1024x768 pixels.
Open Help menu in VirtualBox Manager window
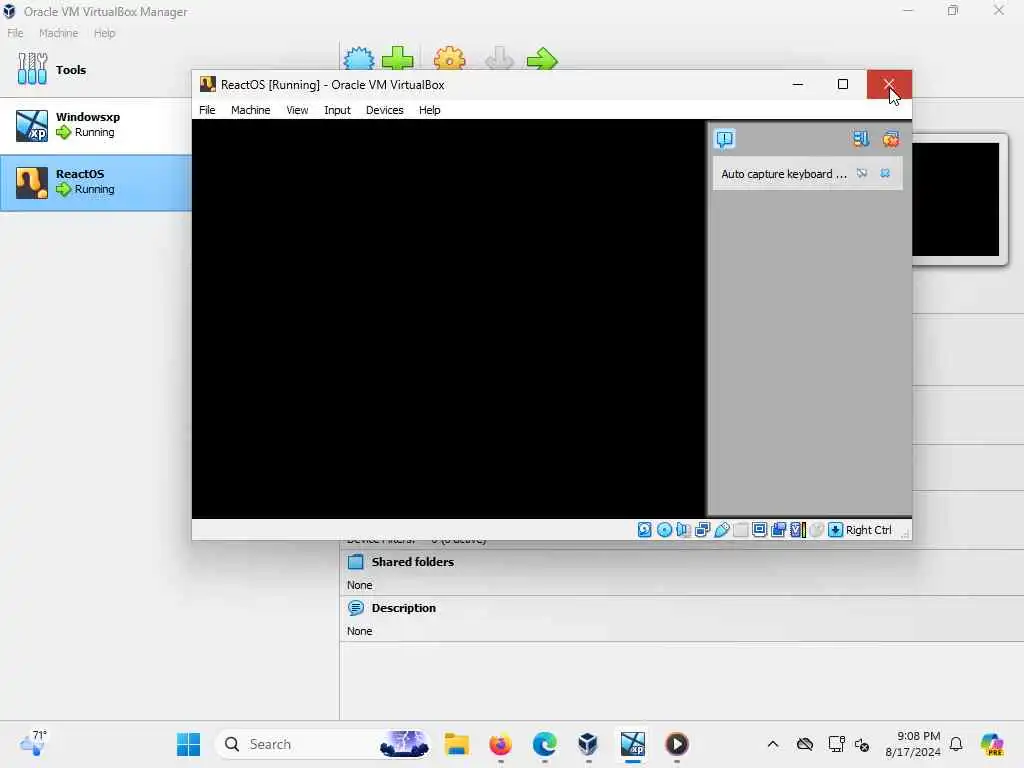tap(104, 33)
